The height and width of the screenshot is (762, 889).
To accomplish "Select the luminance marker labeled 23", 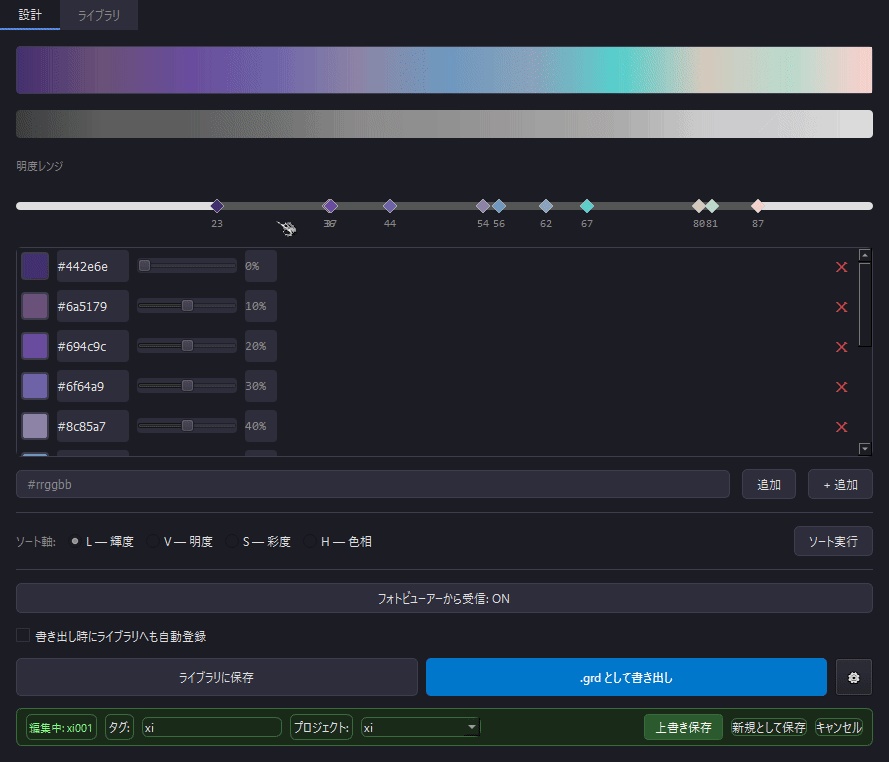I will 217,206.
